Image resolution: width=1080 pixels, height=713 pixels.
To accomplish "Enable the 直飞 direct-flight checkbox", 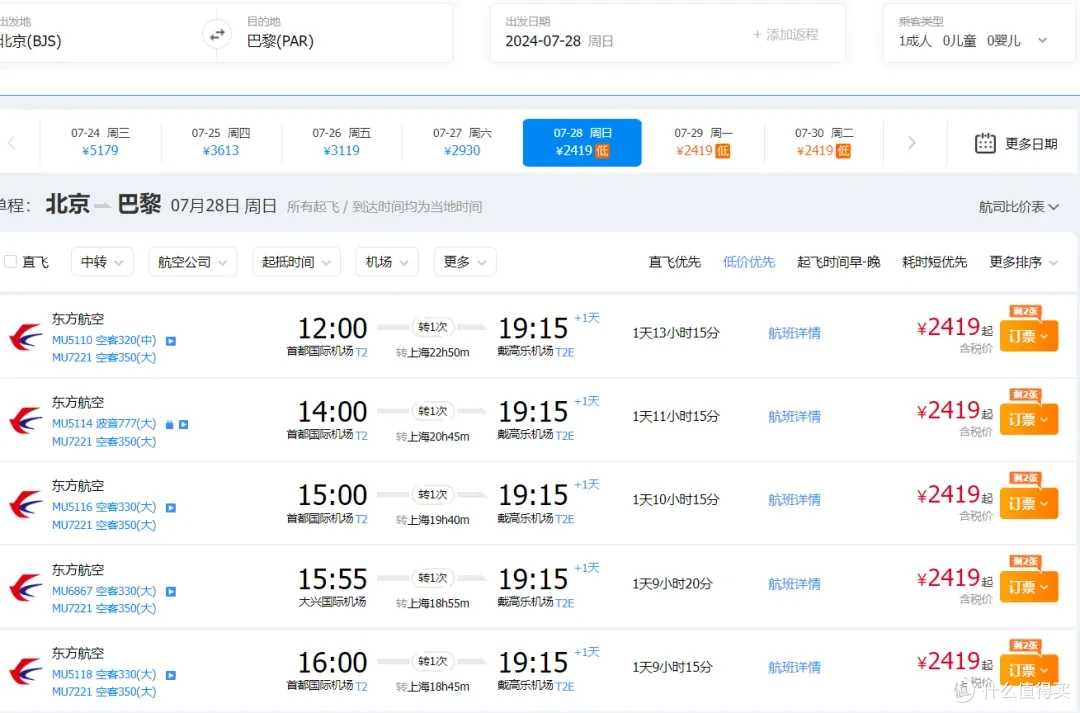I will pyautogui.click(x=10, y=262).
